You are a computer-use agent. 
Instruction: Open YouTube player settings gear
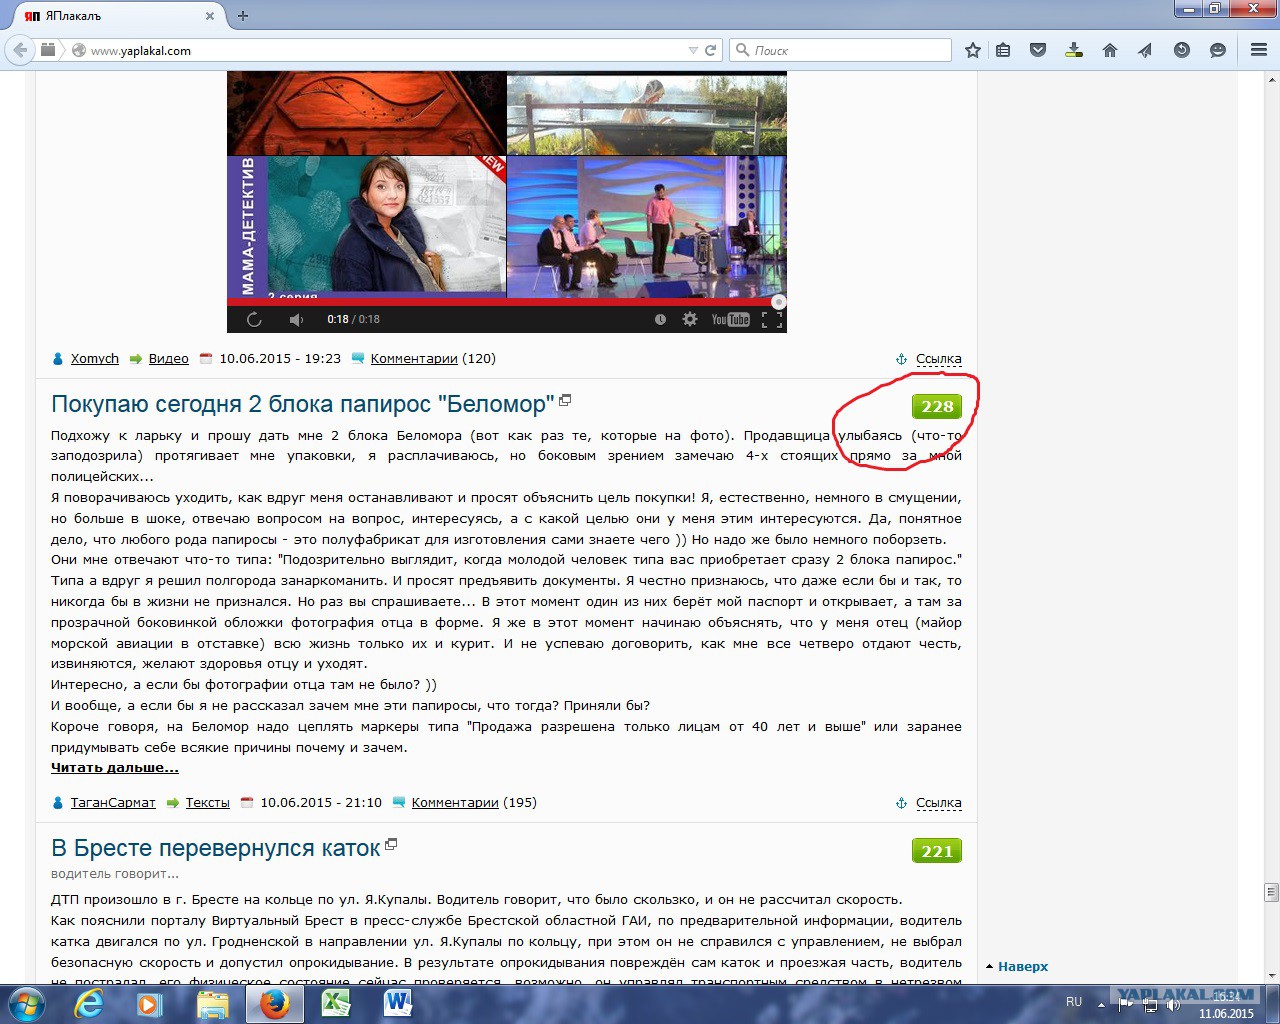pos(690,319)
